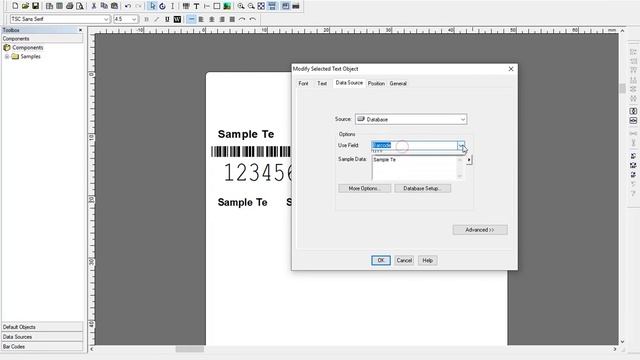640x360 pixels.
Task: Expand the Data Sources toolbox section
Action: point(42,337)
